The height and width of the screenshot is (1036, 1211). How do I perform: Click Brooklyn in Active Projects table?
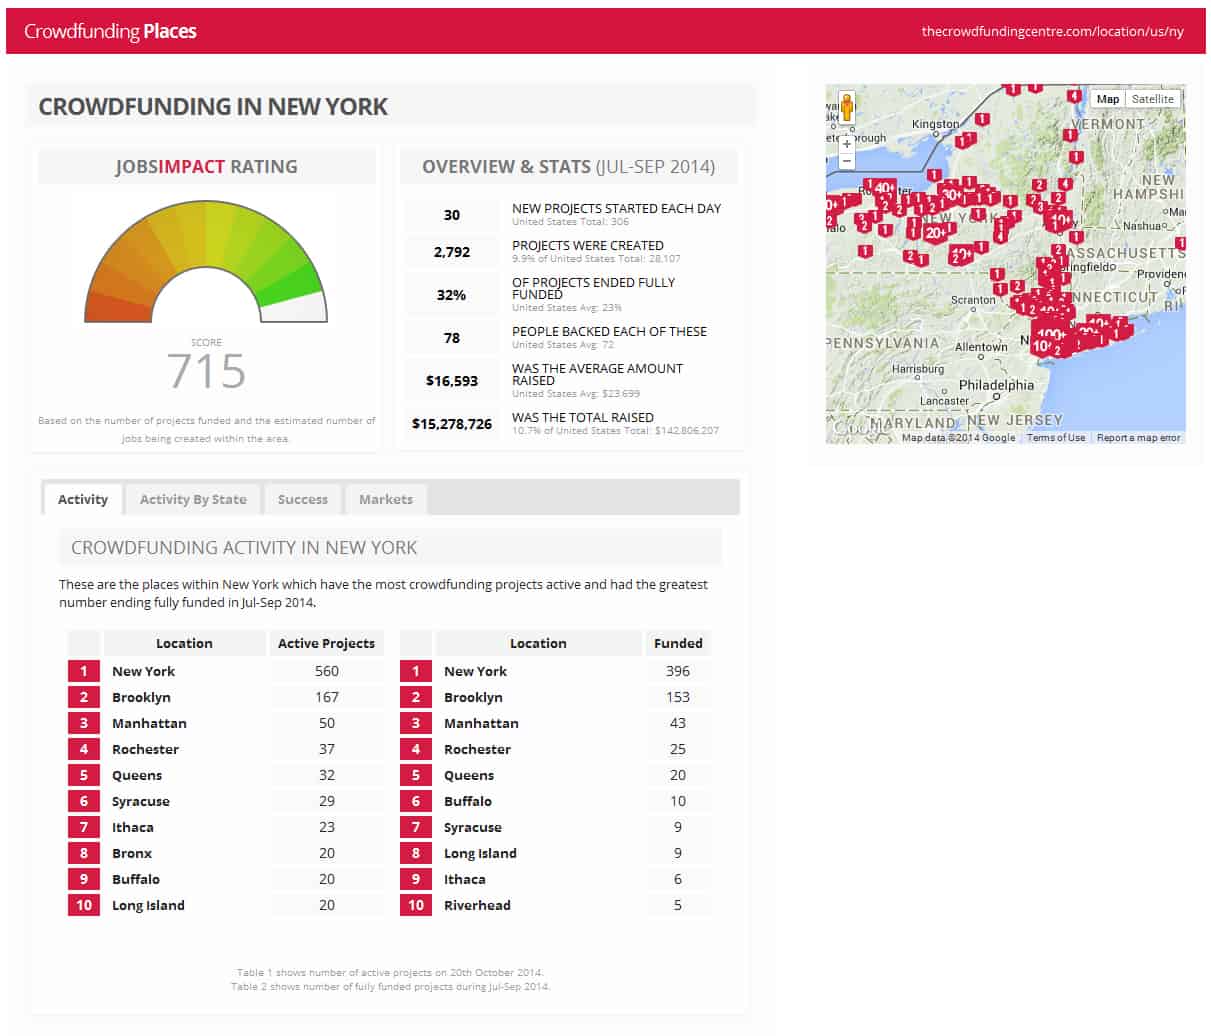pos(141,697)
